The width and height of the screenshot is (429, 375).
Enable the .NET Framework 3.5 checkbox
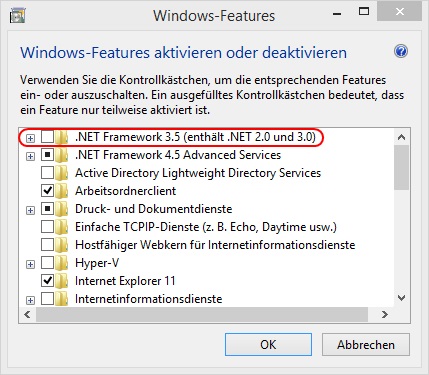tap(47, 137)
